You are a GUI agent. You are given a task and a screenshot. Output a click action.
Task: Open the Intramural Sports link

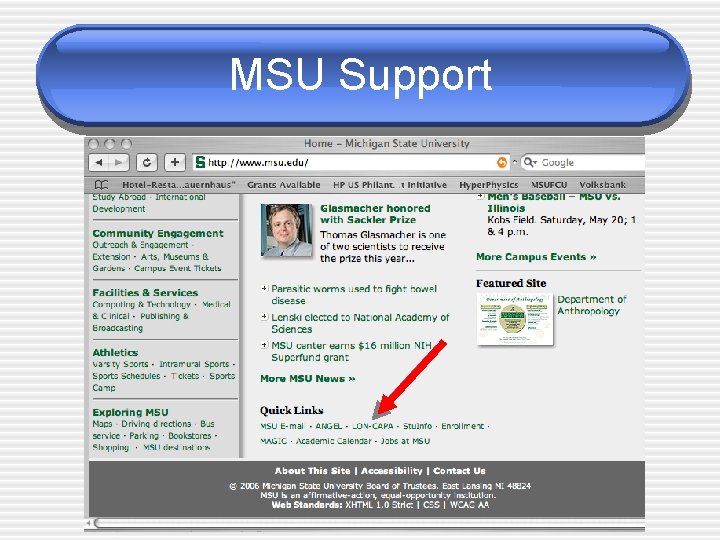click(194, 364)
